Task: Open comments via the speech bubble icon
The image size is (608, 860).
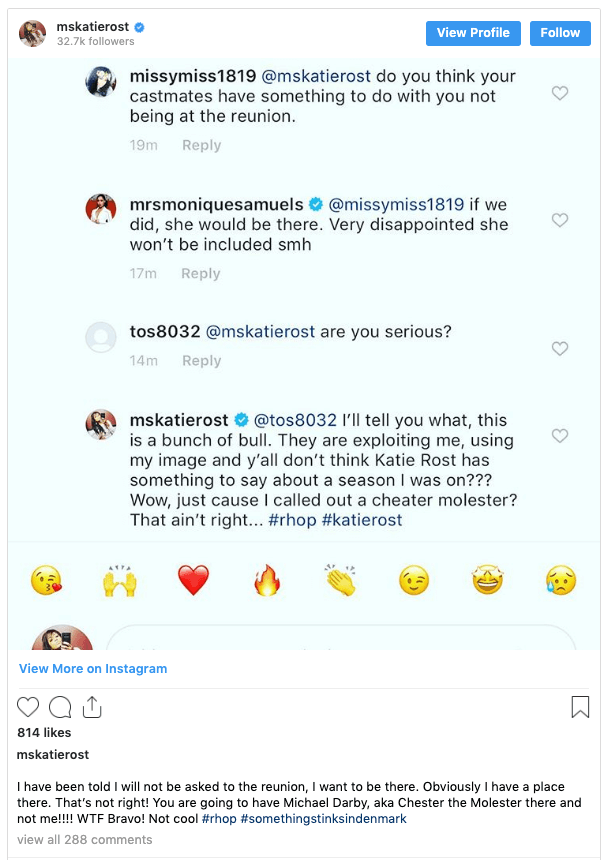Action: [60, 708]
